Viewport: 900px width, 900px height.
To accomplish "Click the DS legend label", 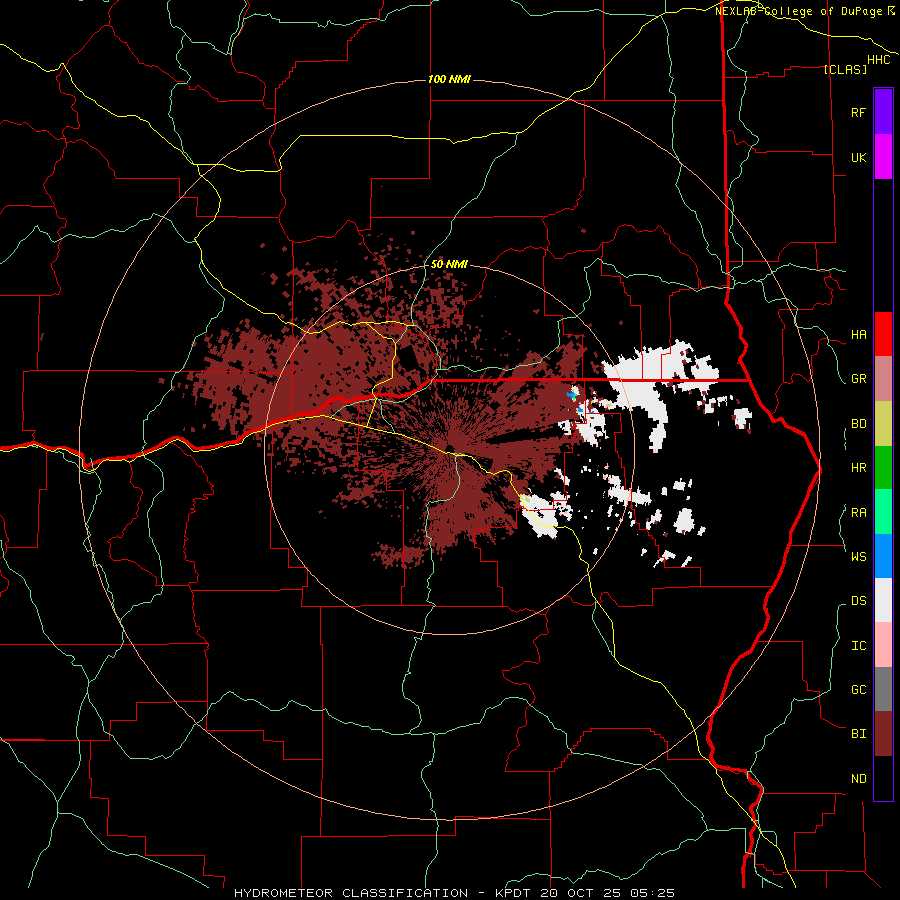I will (x=858, y=600).
